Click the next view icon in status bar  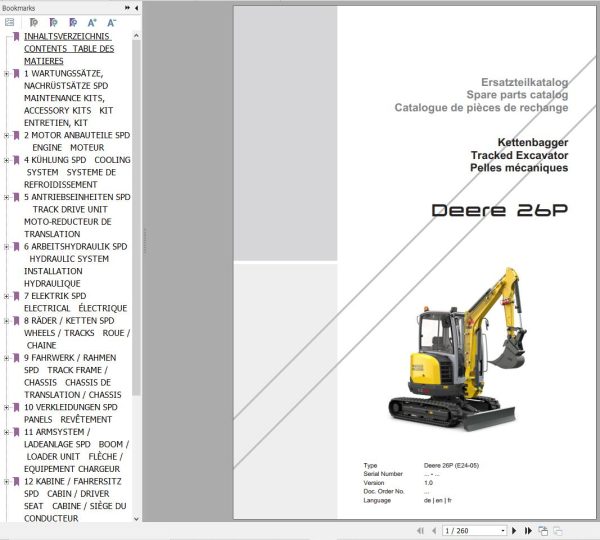[543, 531]
